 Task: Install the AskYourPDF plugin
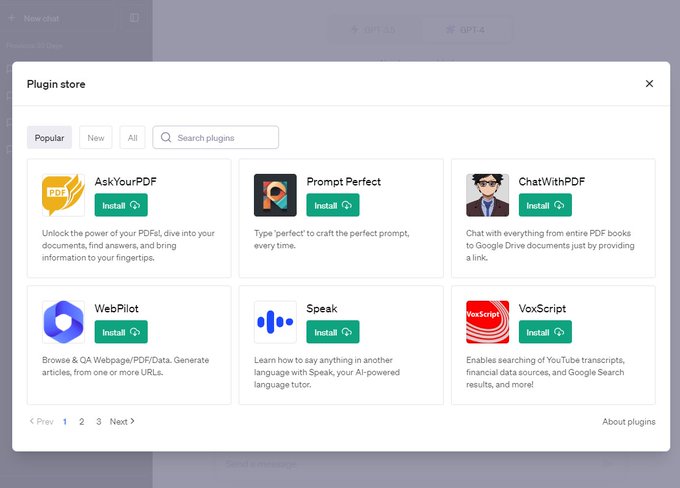click(121, 205)
